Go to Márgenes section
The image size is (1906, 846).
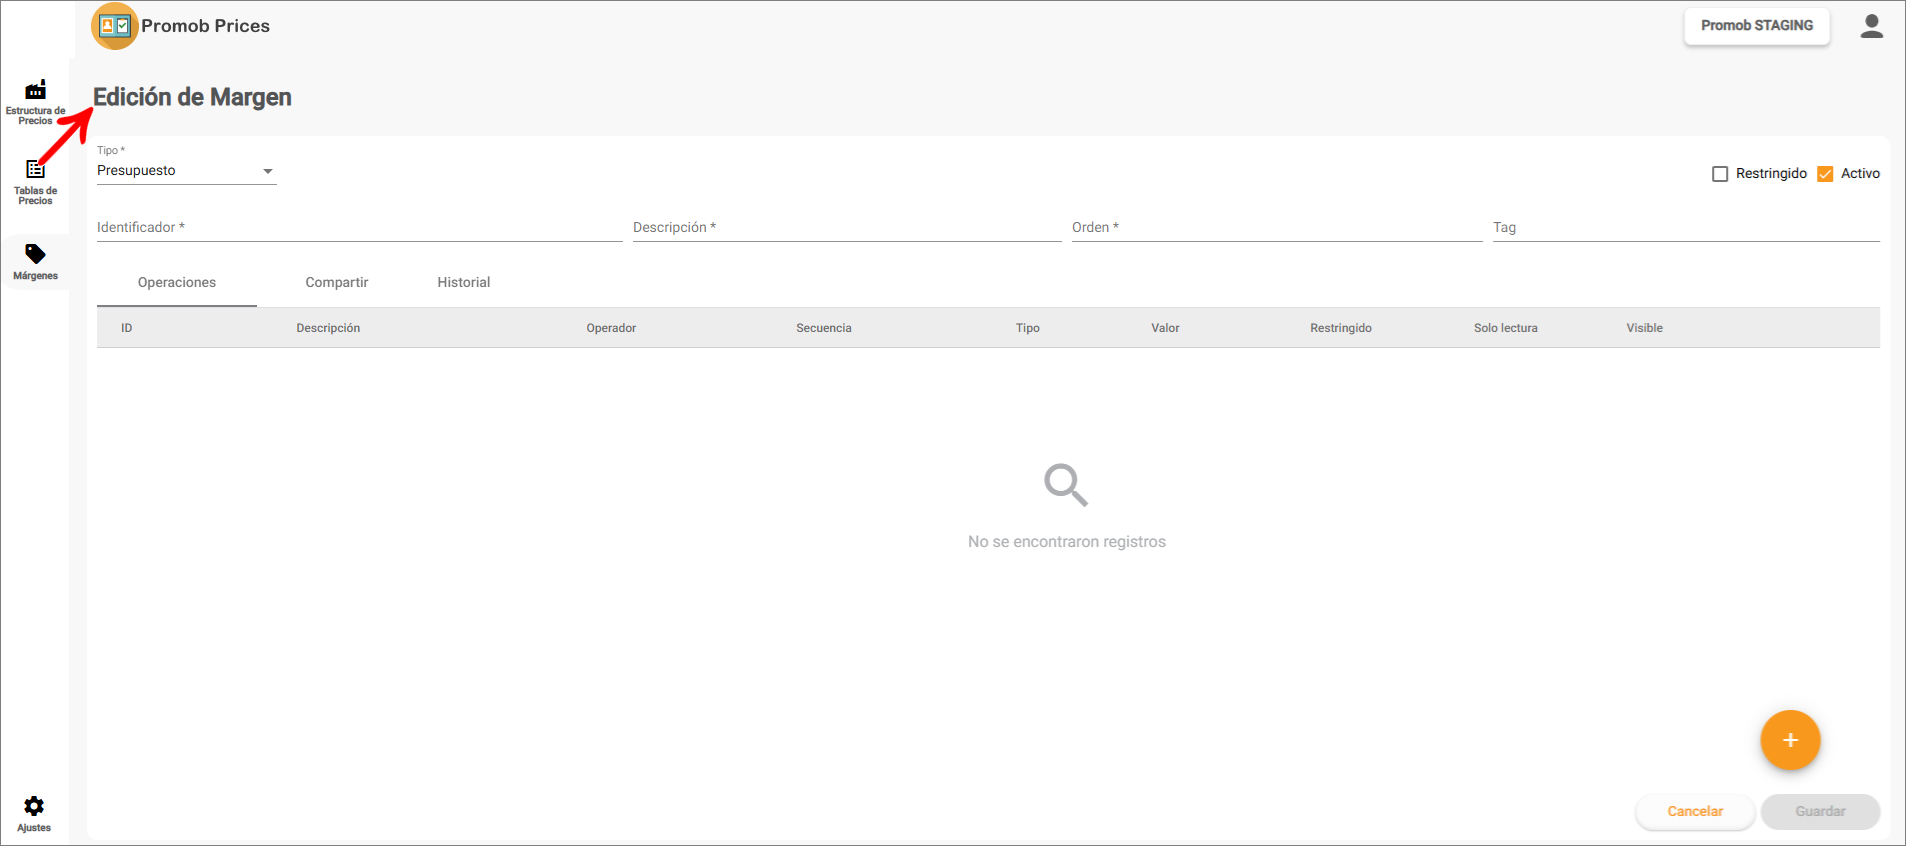pyautogui.click(x=35, y=262)
